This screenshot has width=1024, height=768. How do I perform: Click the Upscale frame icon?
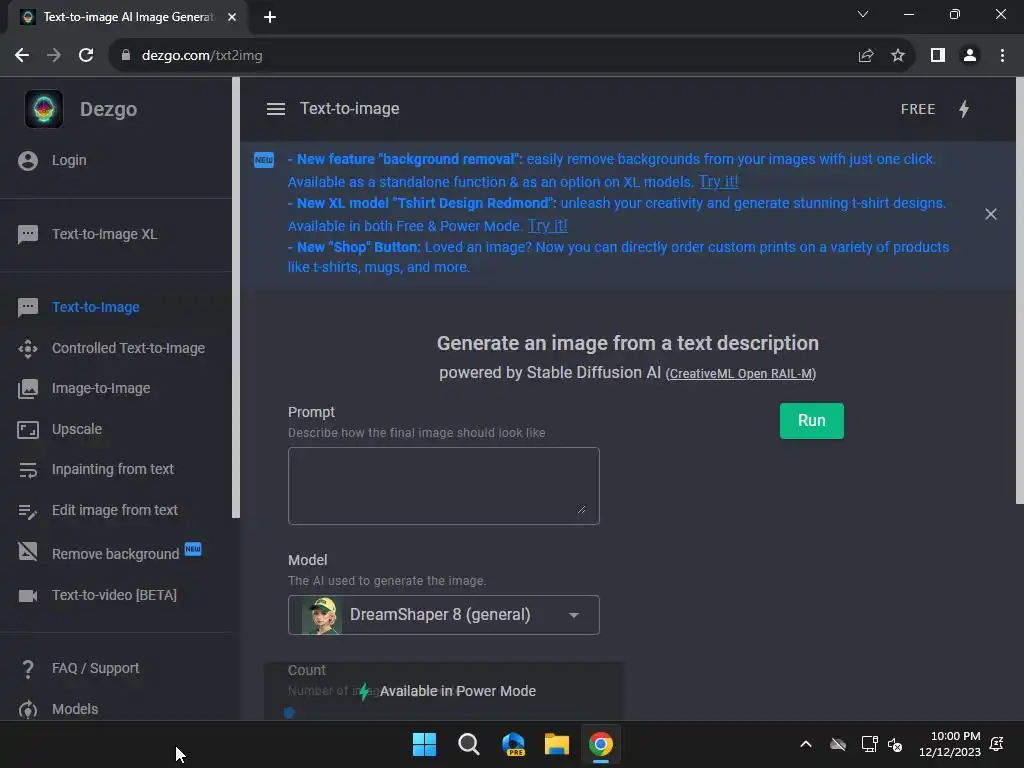coord(28,430)
